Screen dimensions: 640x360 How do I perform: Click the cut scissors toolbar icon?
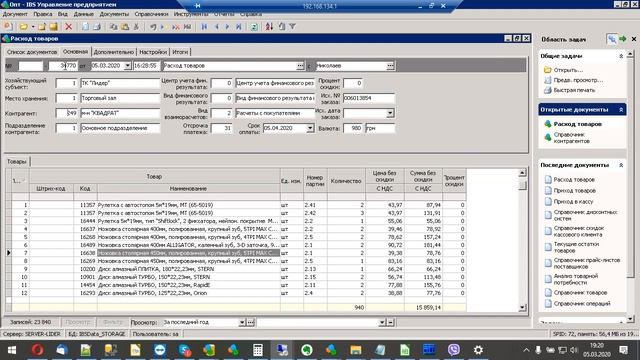136,27
